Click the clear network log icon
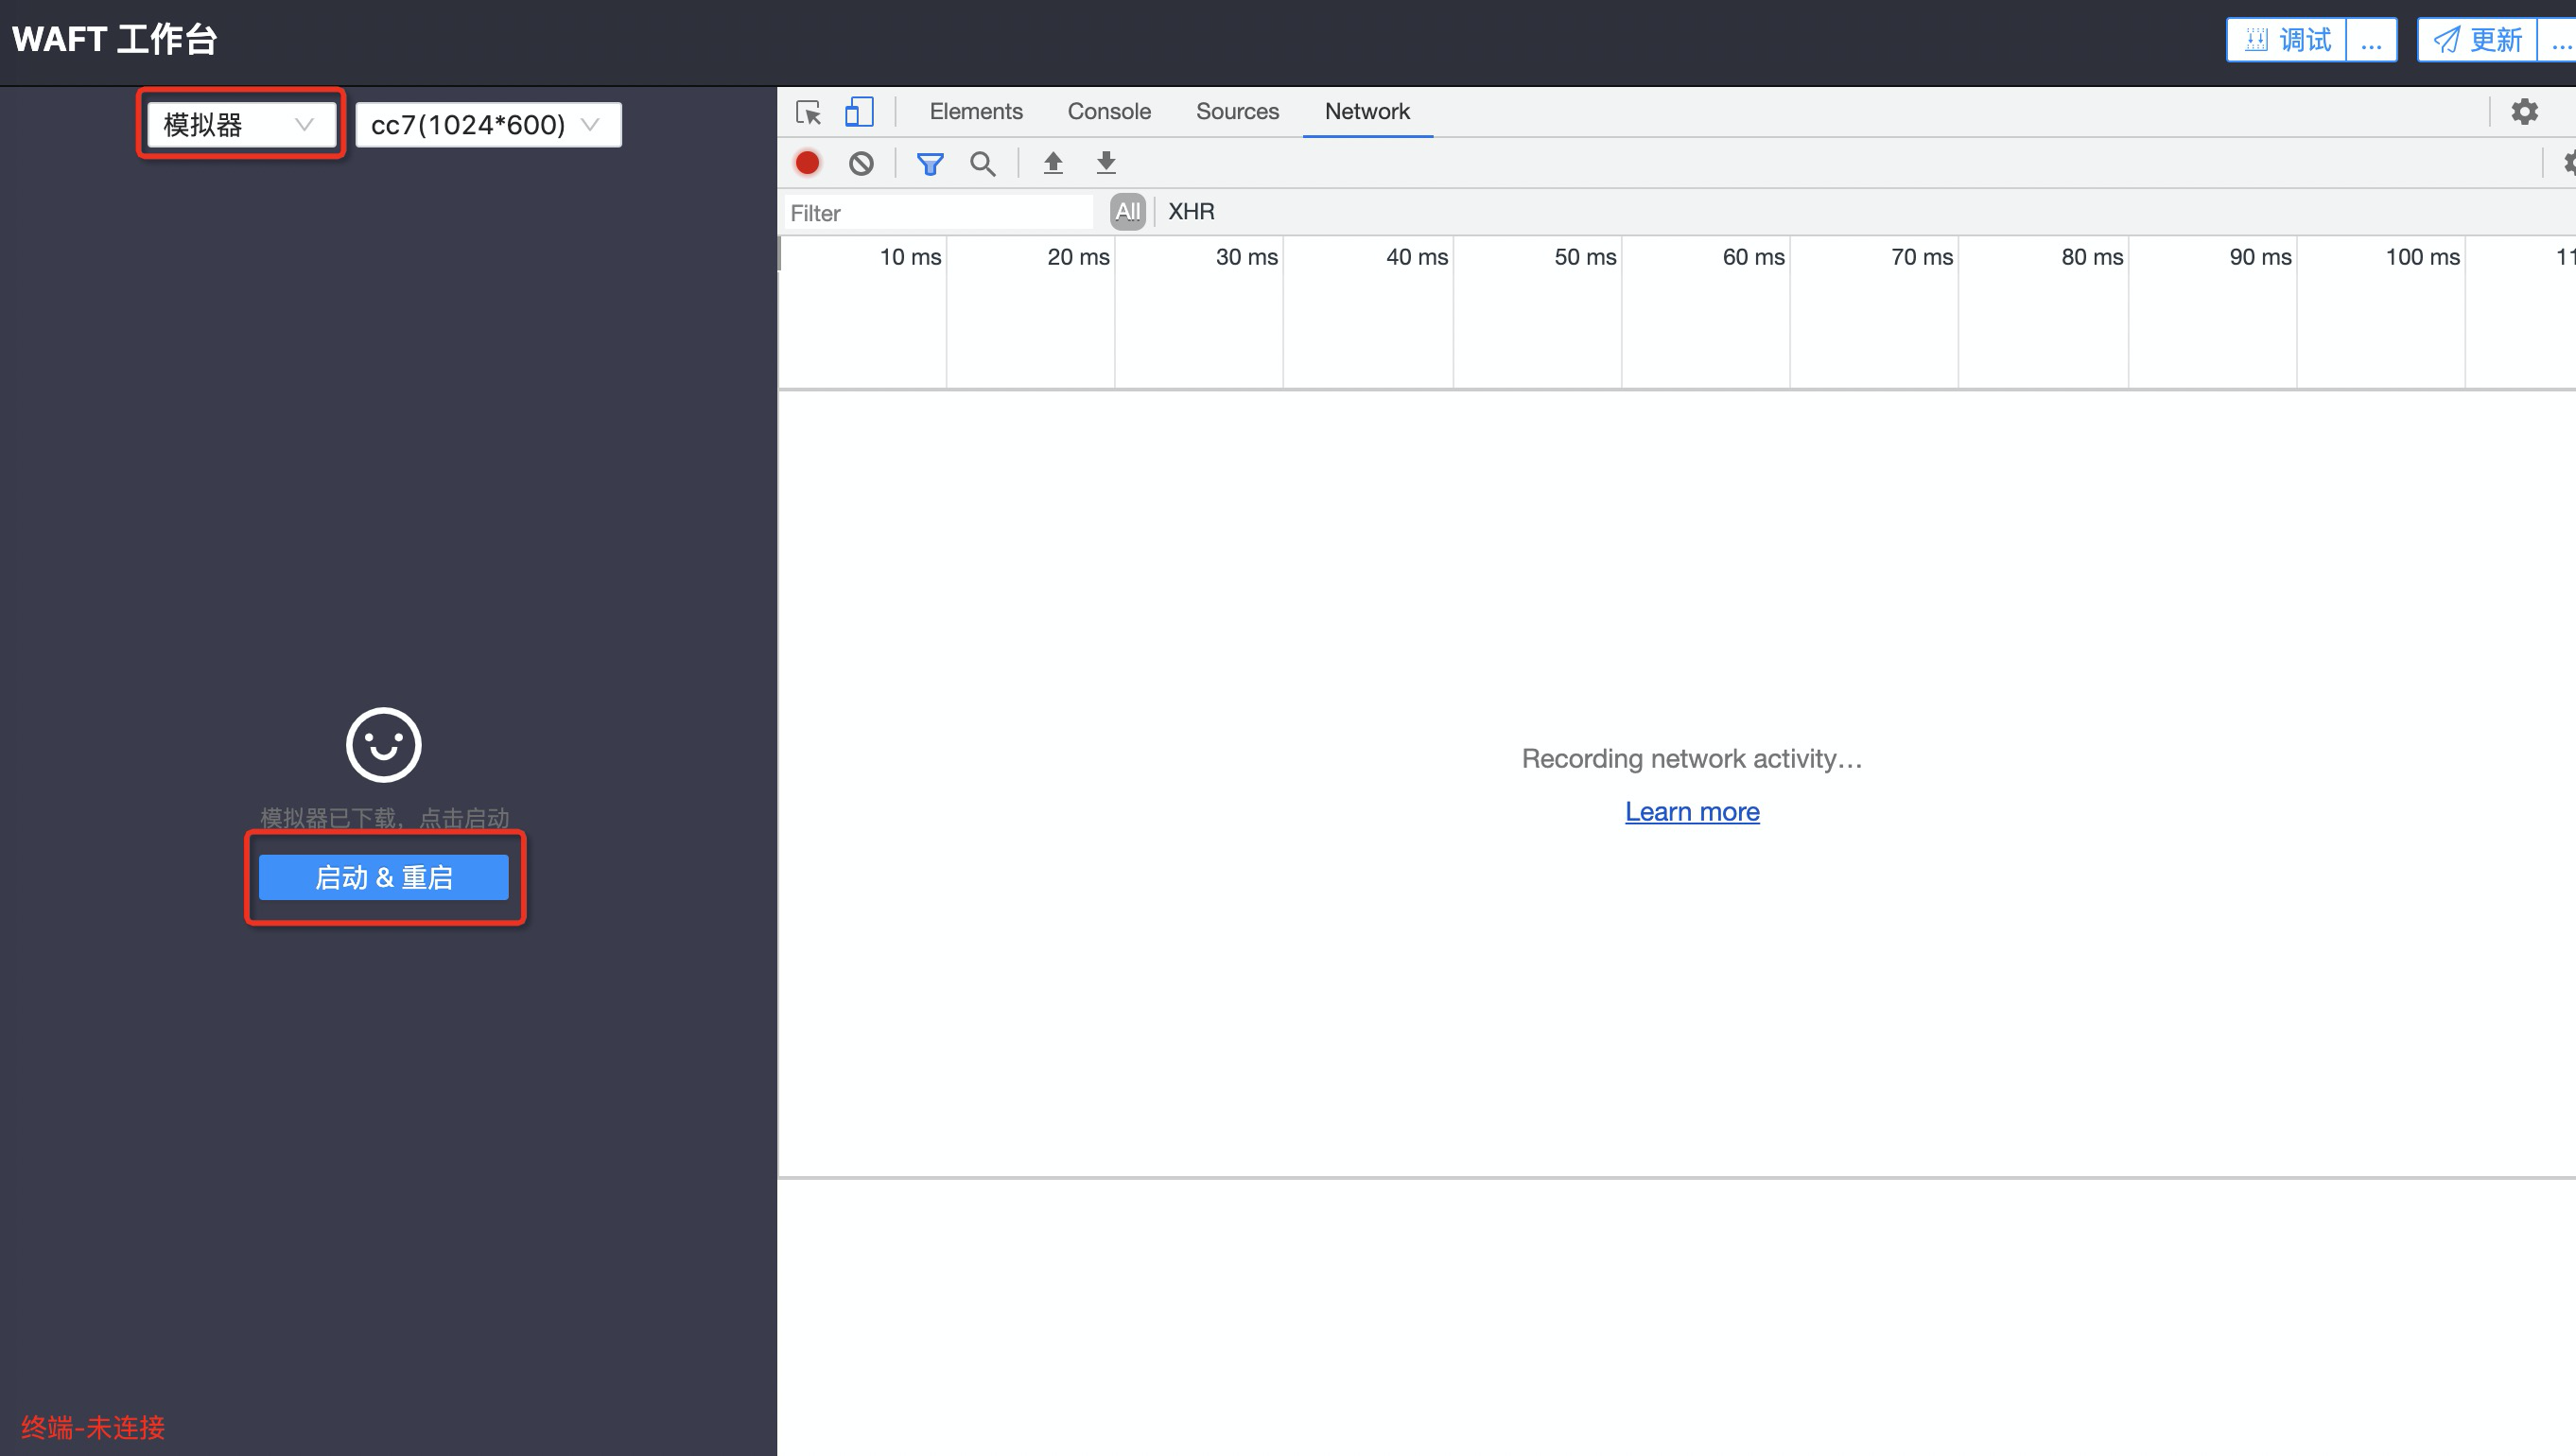 point(861,163)
